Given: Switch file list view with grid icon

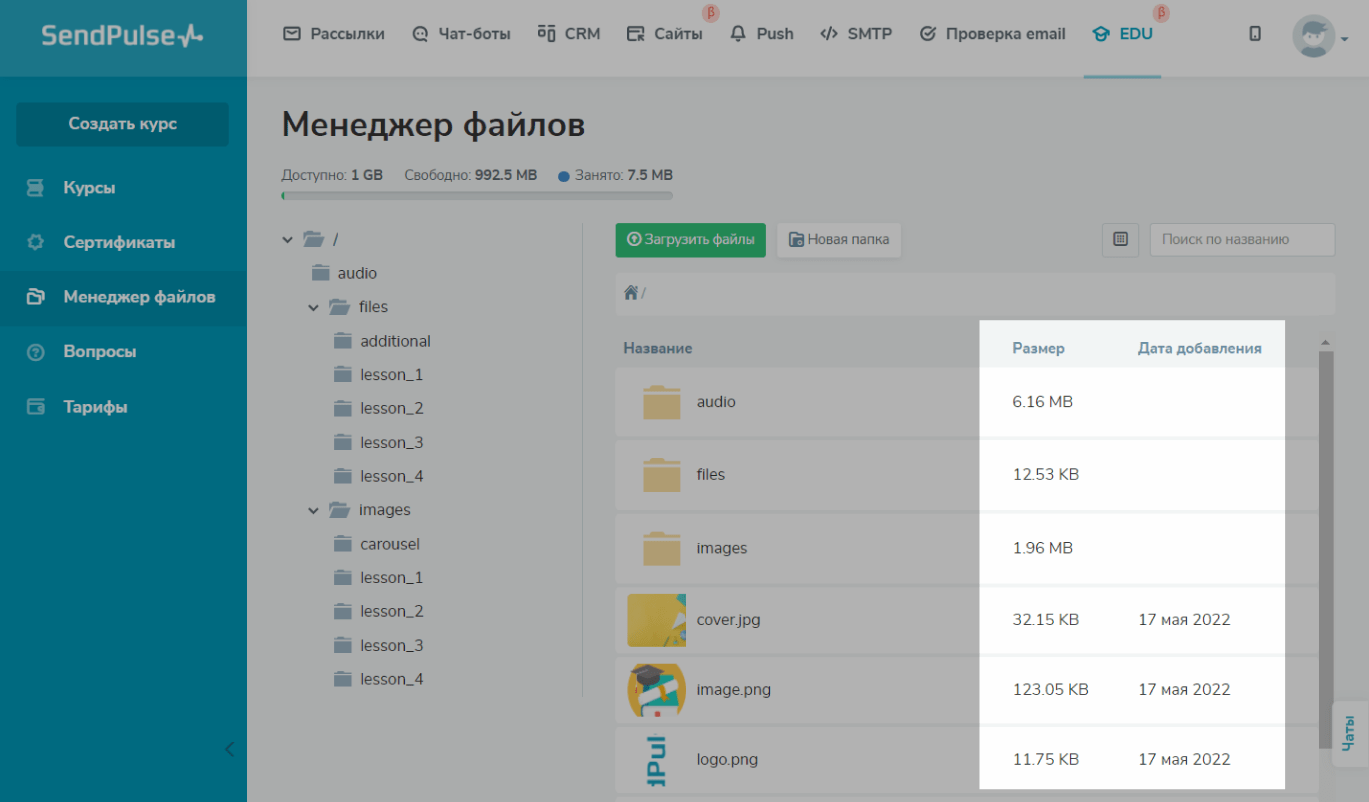Looking at the screenshot, I should click(1120, 240).
